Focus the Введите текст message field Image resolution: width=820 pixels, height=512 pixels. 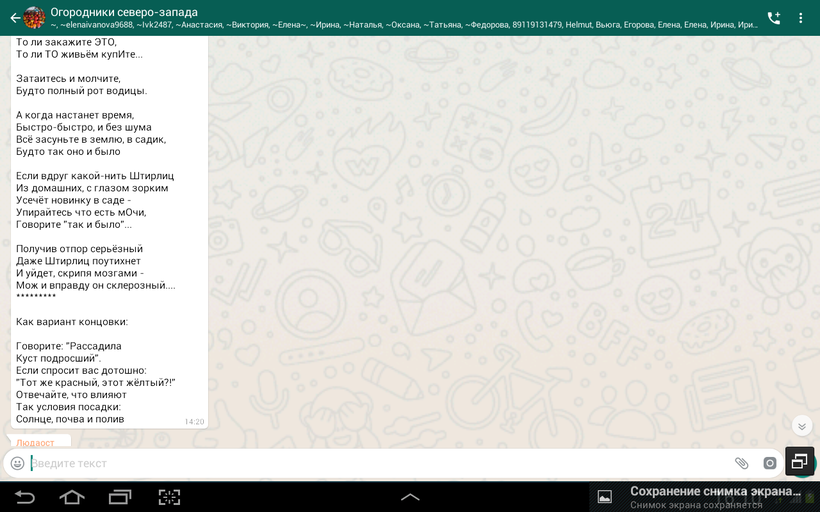click(370, 463)
